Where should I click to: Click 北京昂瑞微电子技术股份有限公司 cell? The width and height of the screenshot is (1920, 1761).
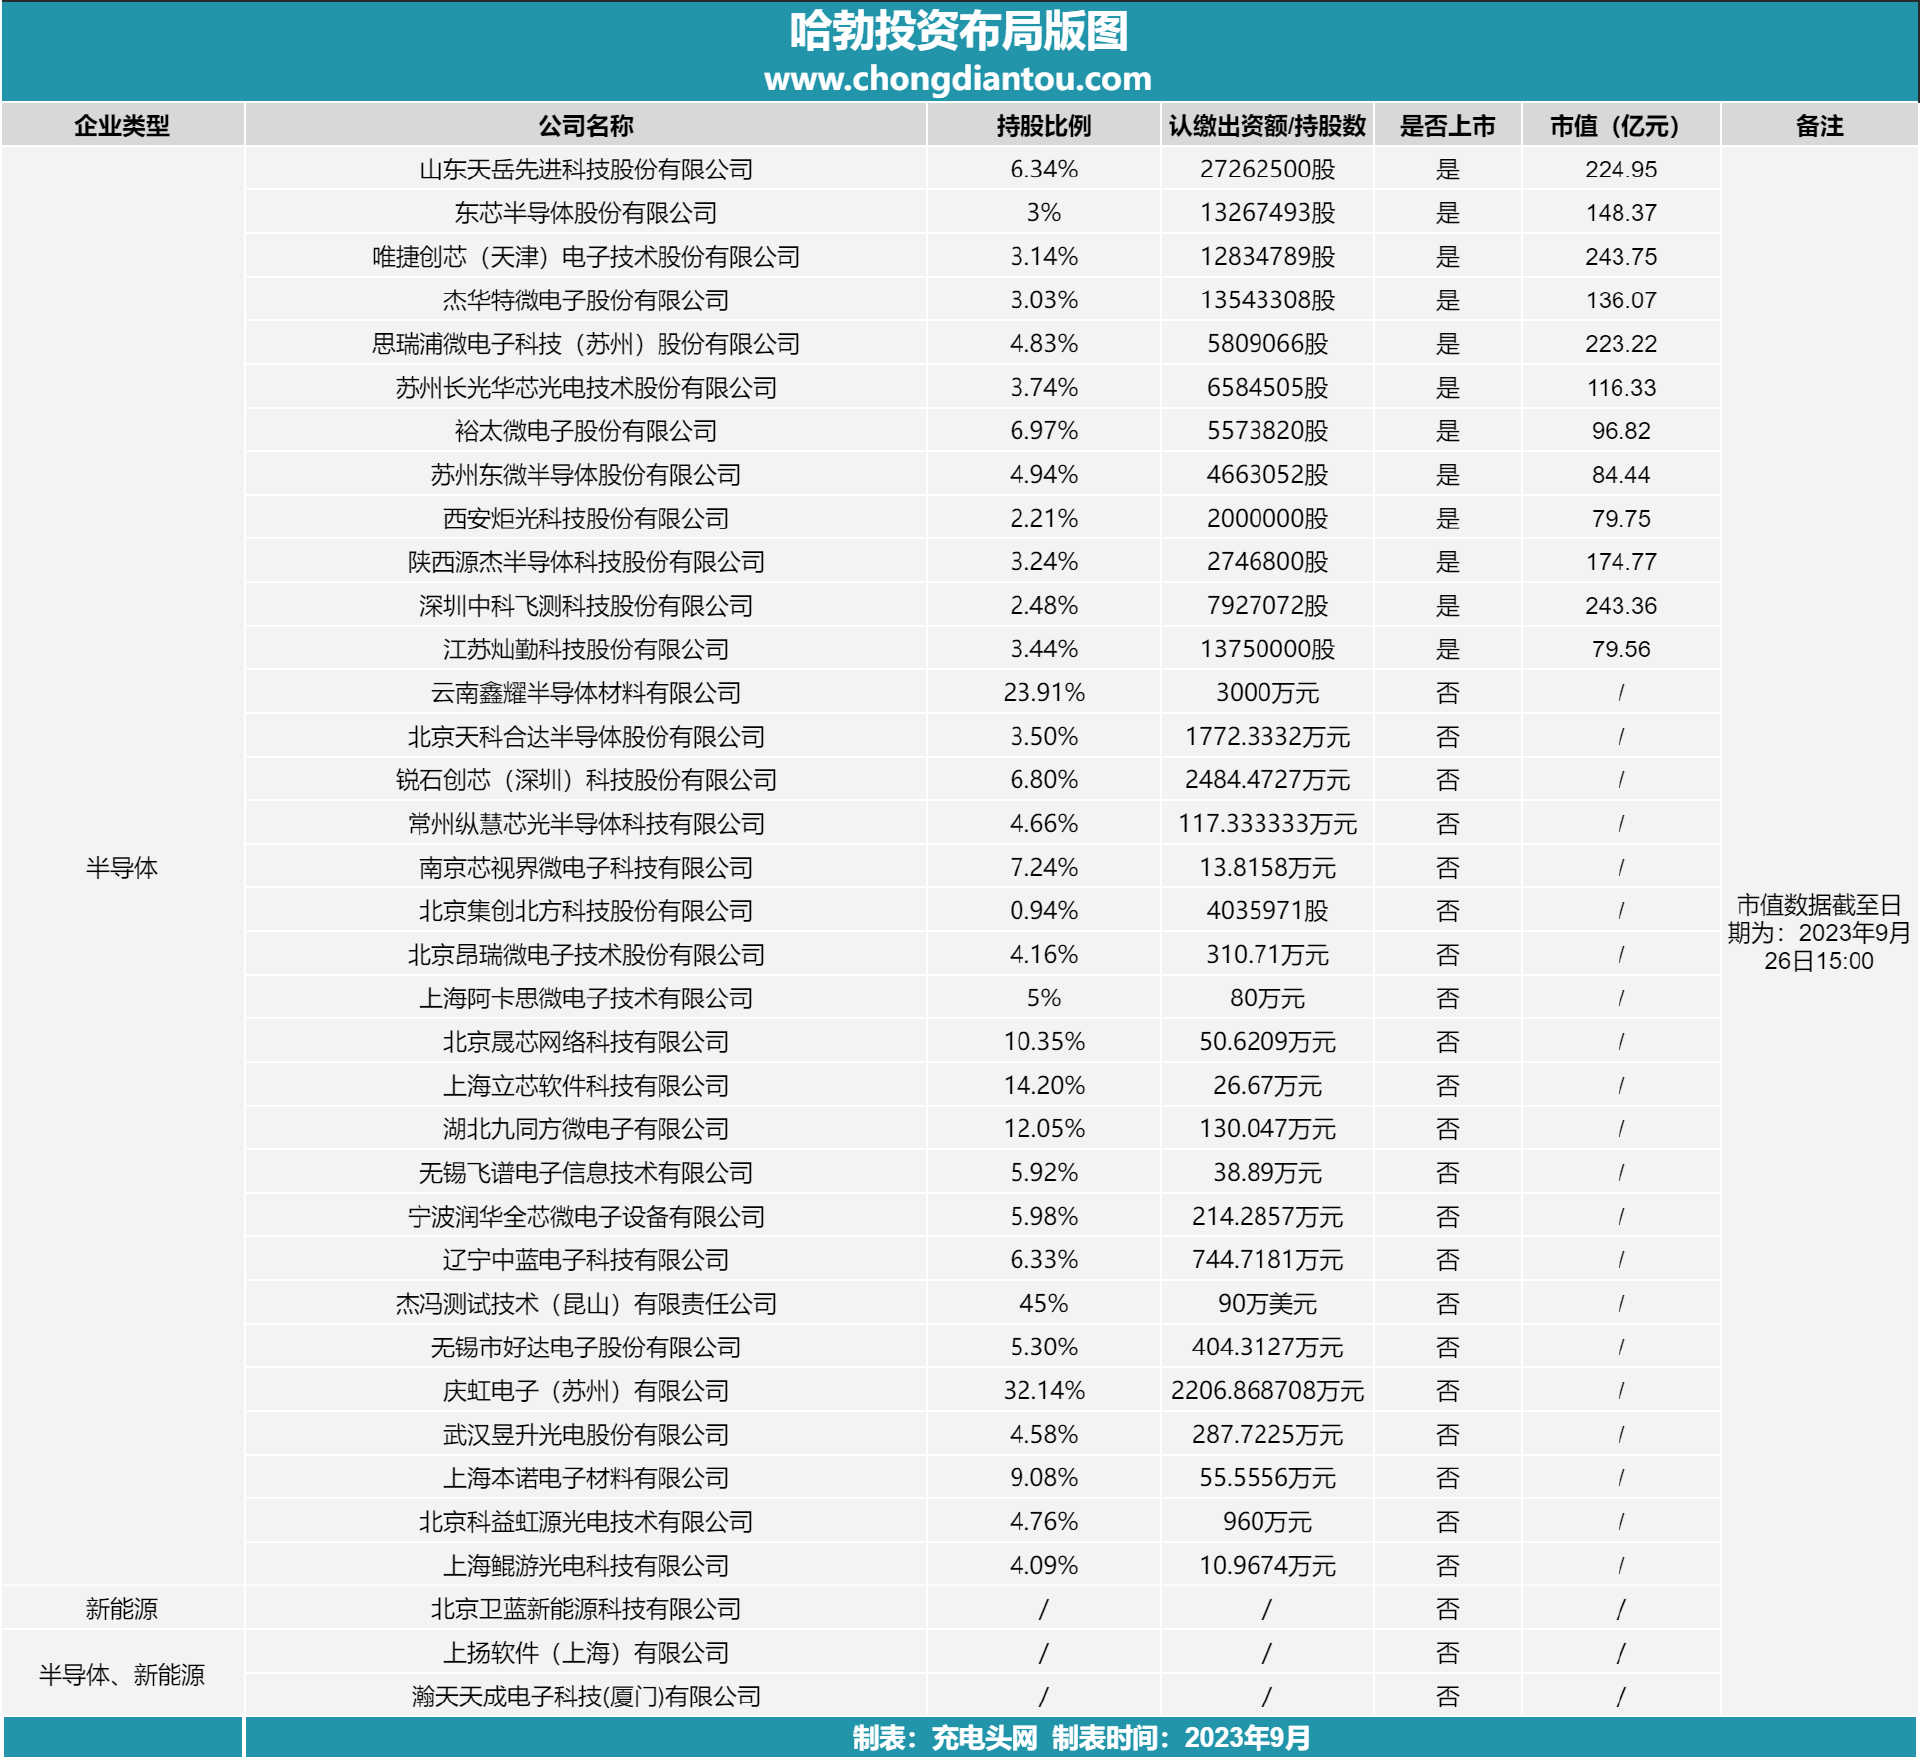click(x=586, y=955)
